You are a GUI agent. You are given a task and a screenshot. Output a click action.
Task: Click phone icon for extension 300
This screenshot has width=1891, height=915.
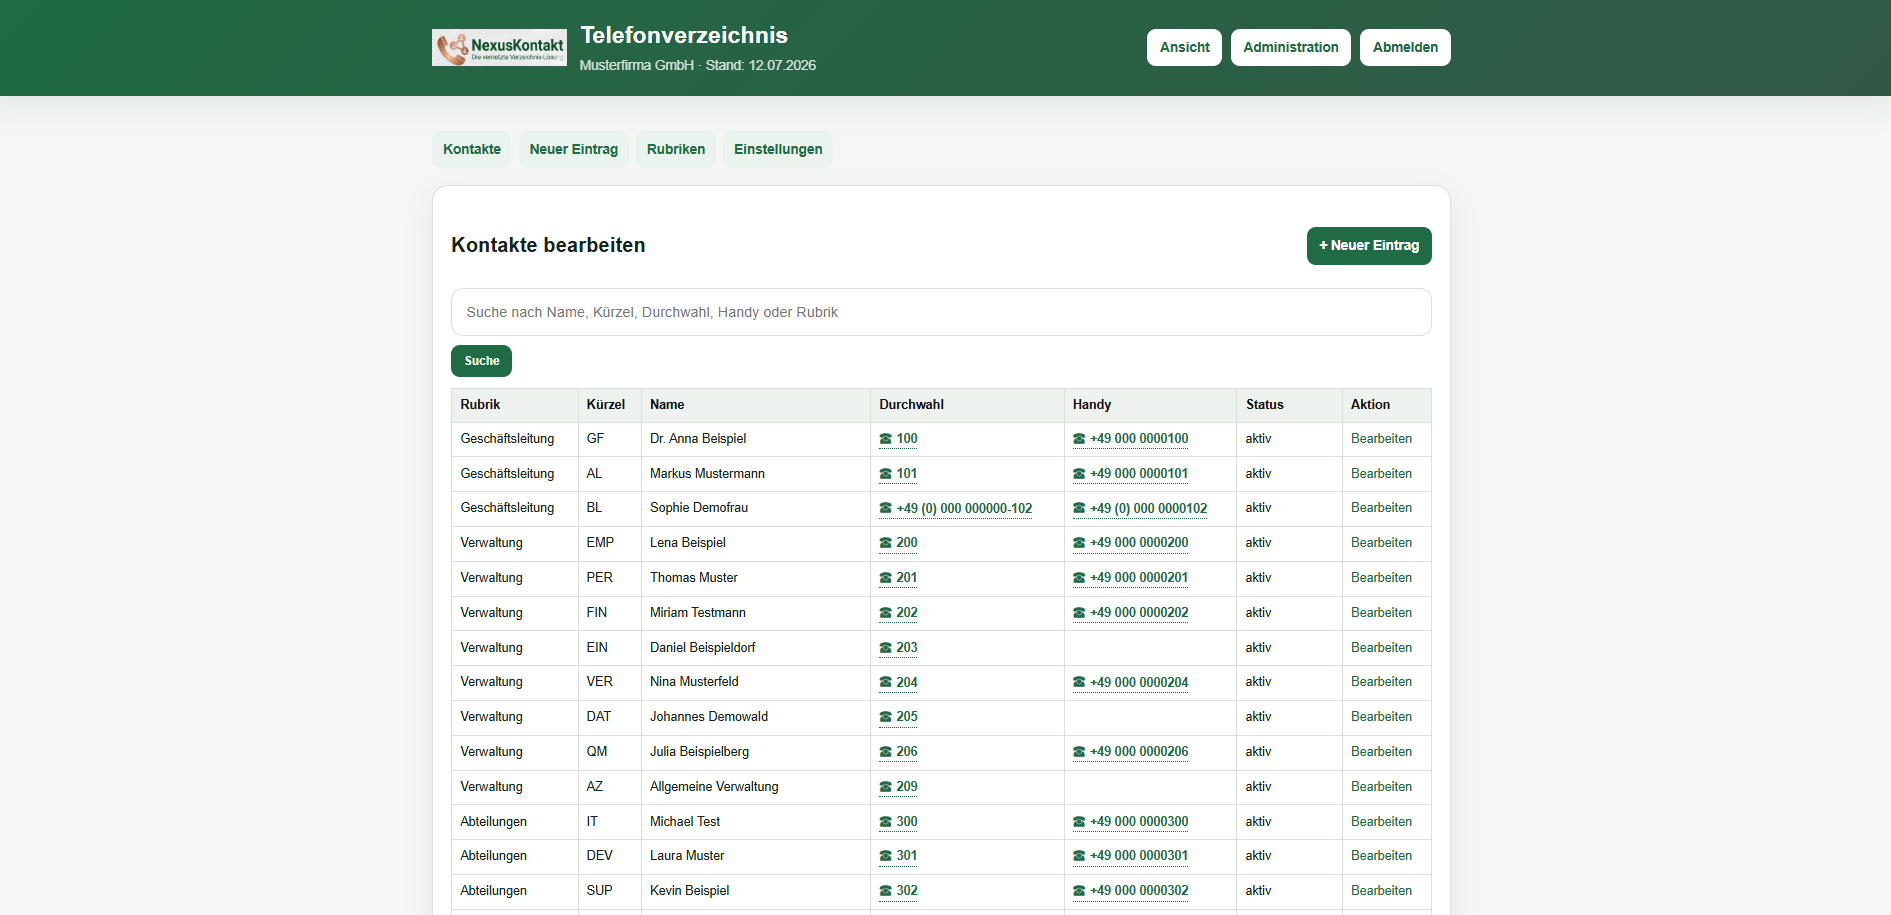pyautogui.click(x=885, y=822)
